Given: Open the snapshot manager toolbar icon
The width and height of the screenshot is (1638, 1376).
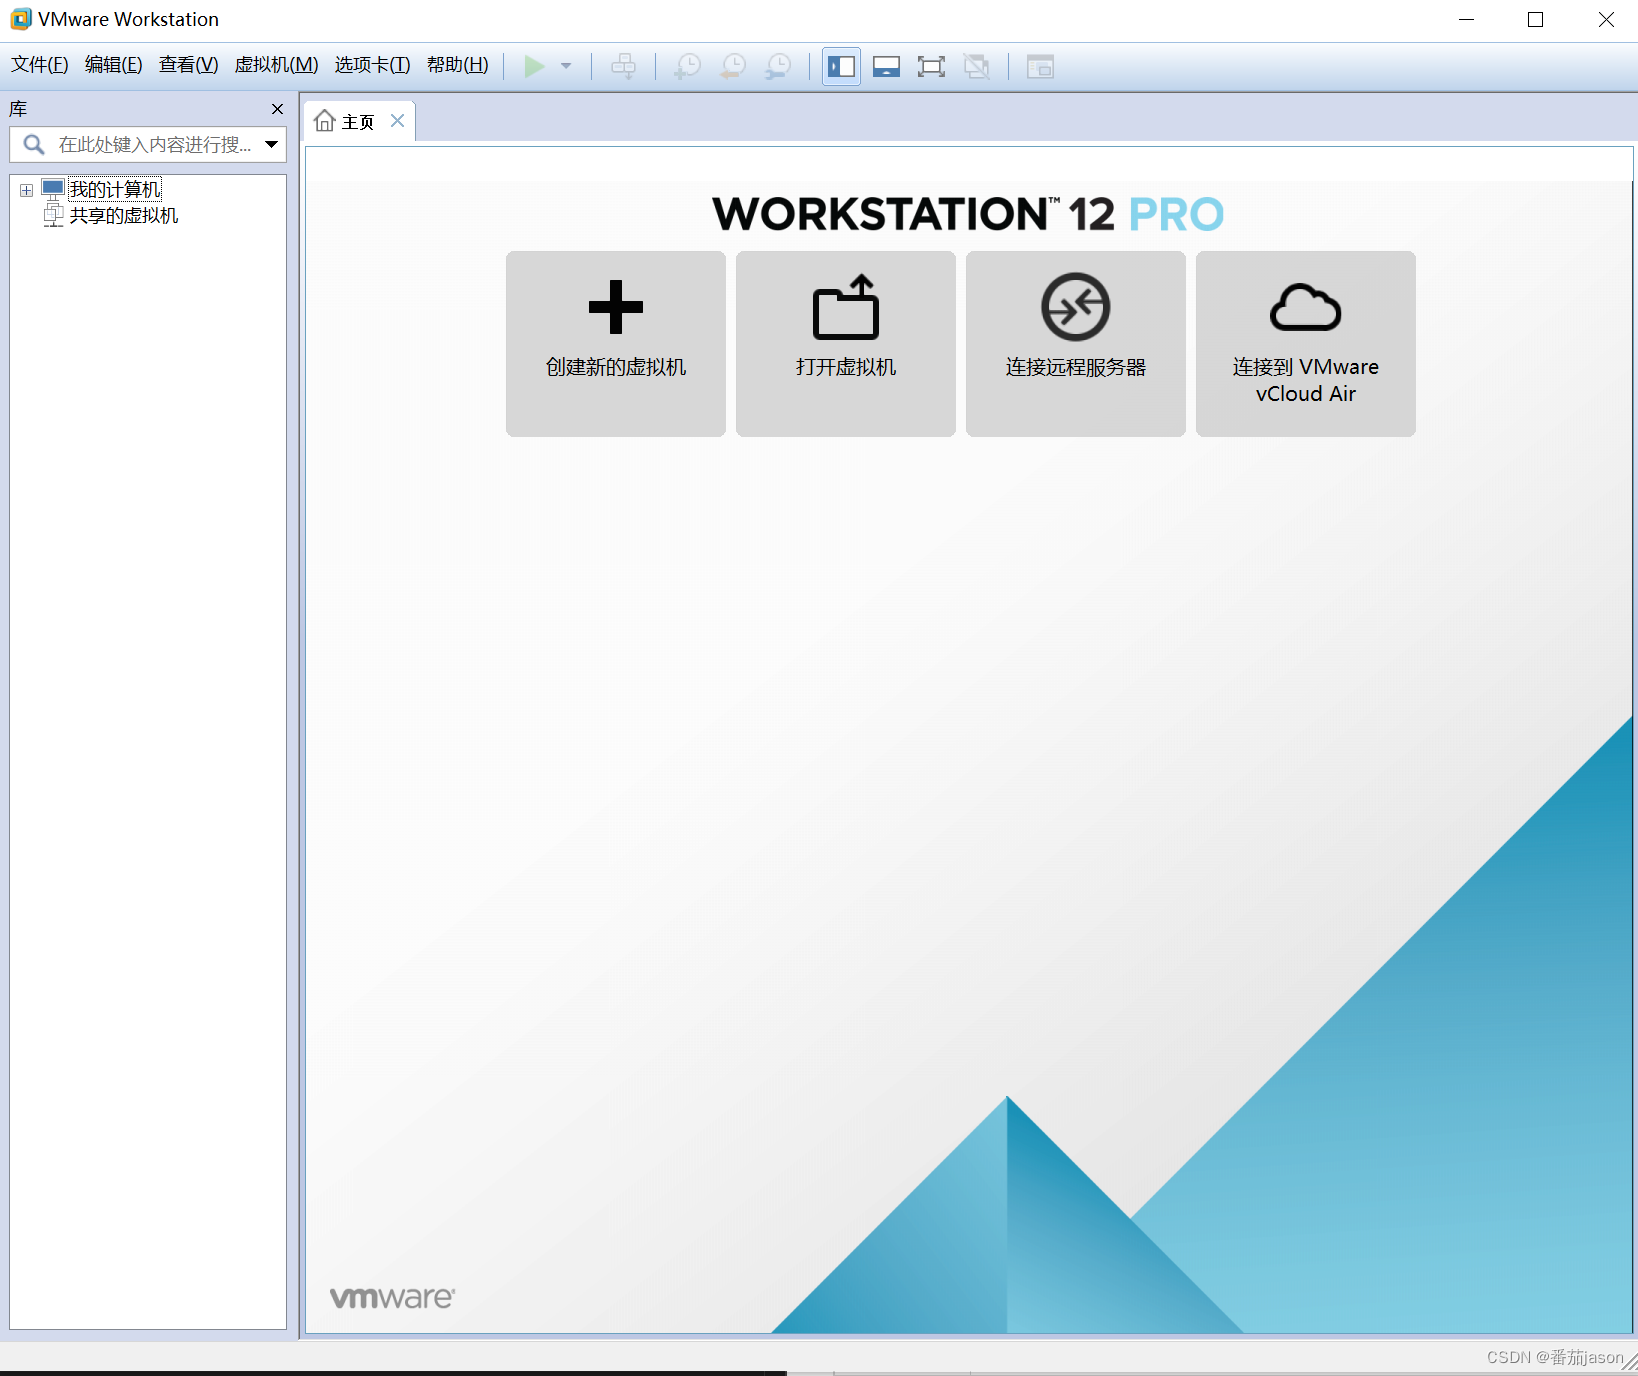Looking at the screenshot, I should 778,66.
